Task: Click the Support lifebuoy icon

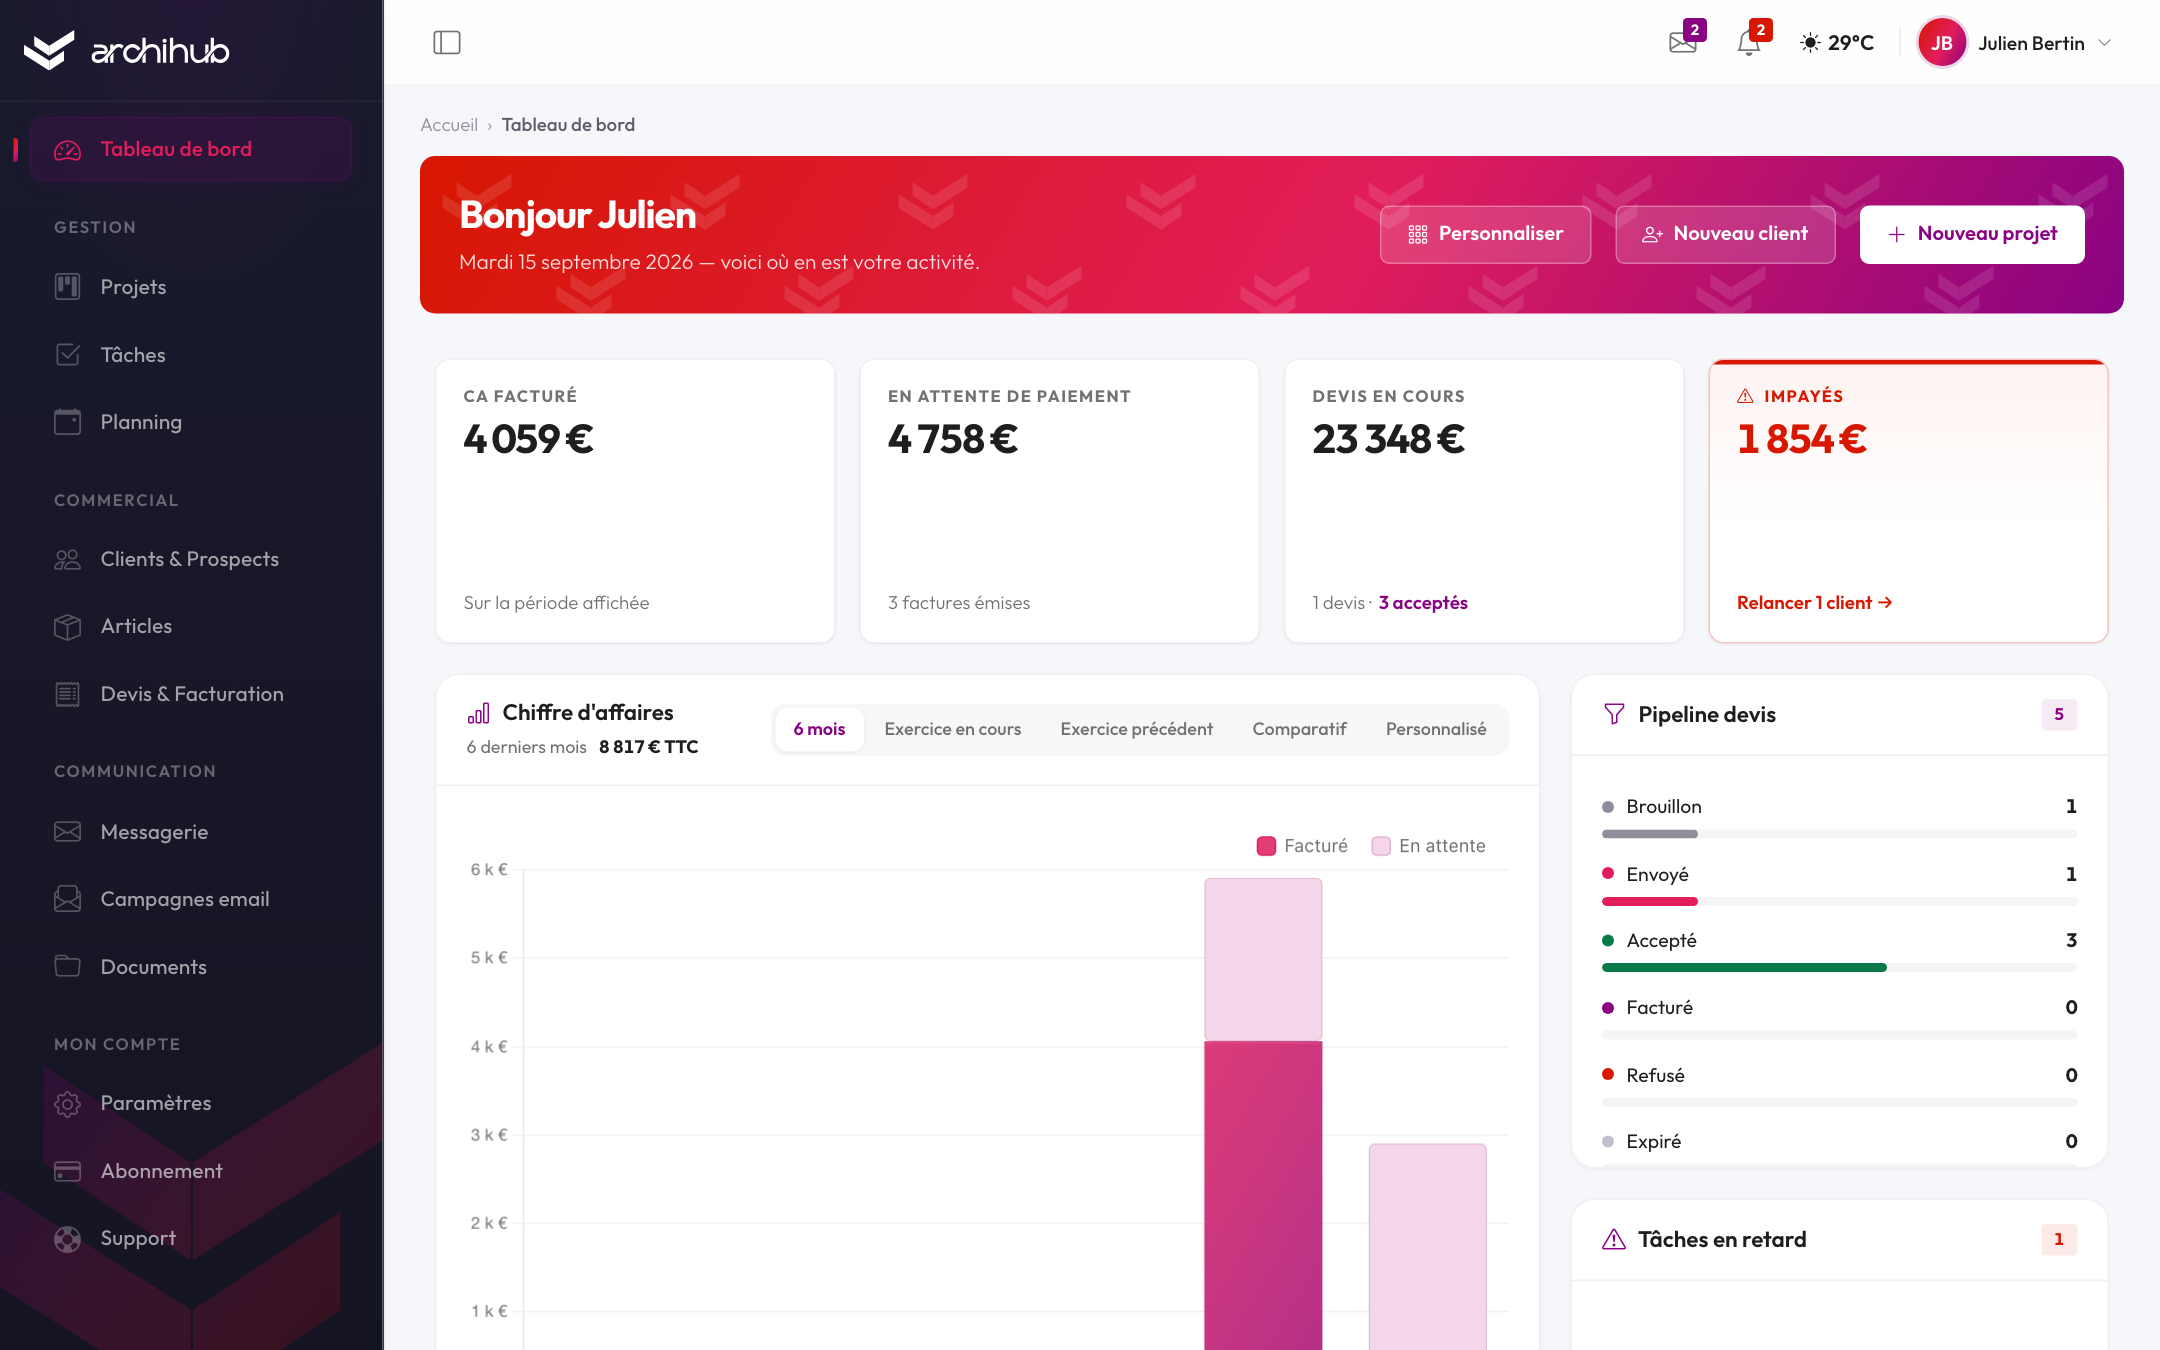Action: tap(68, 1239)
